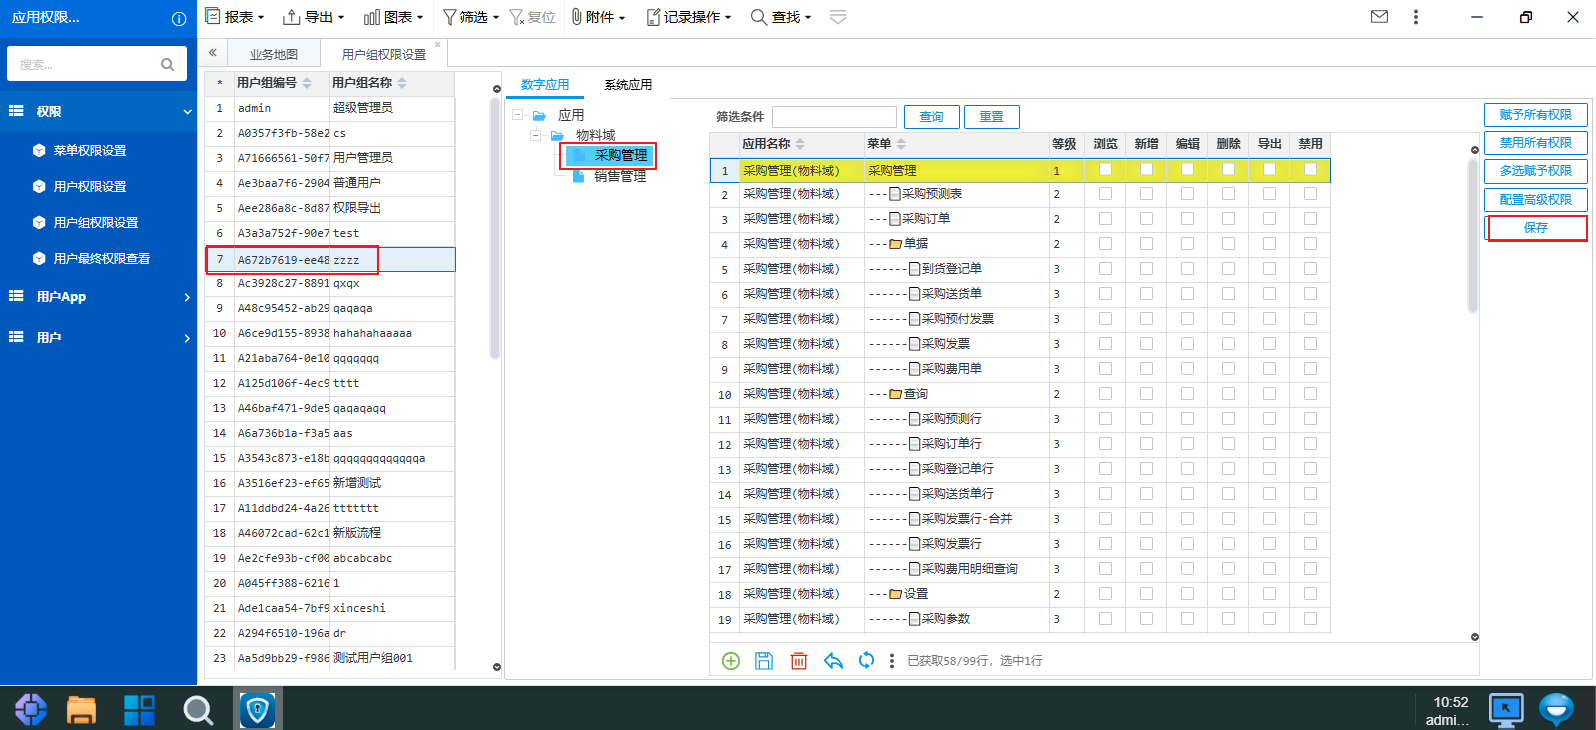Open 用户最终权限查看 in the sidebar
The height and width of the screenshot is (730, 1596).
point(102,259)
